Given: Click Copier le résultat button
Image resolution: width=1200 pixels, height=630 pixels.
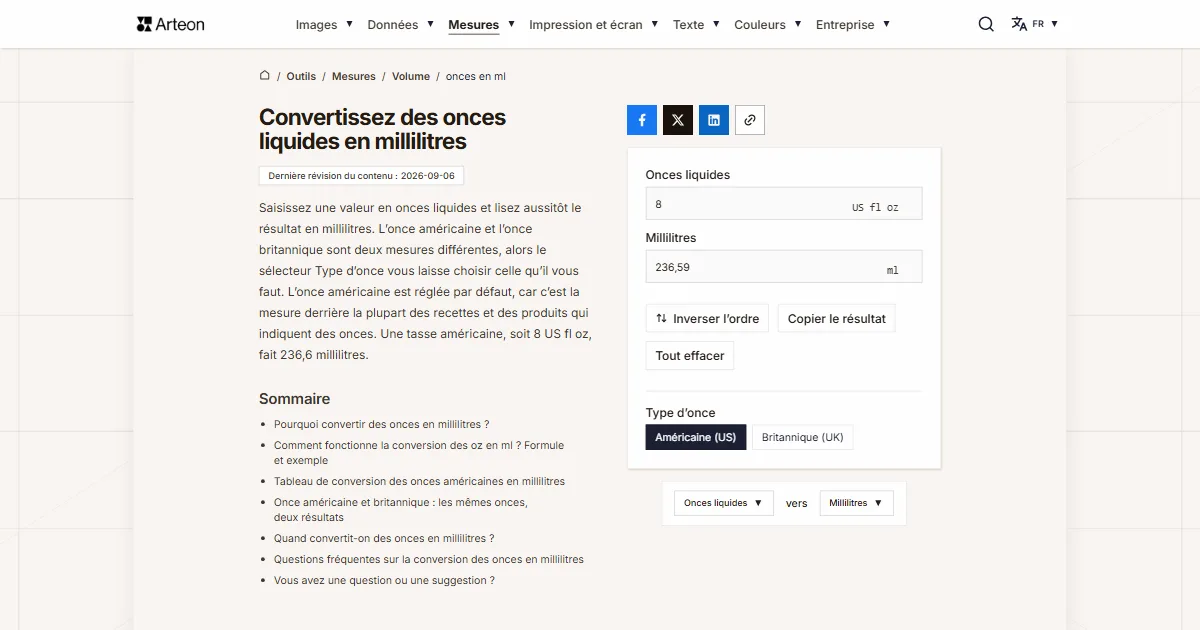Looking at the screenshot, I should pyautogui.click(x=836, y=319).
